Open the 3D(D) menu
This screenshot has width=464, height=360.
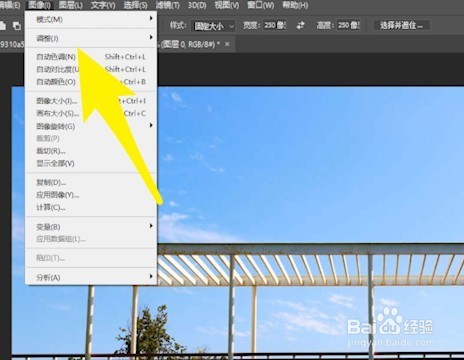tap(197, 5)
